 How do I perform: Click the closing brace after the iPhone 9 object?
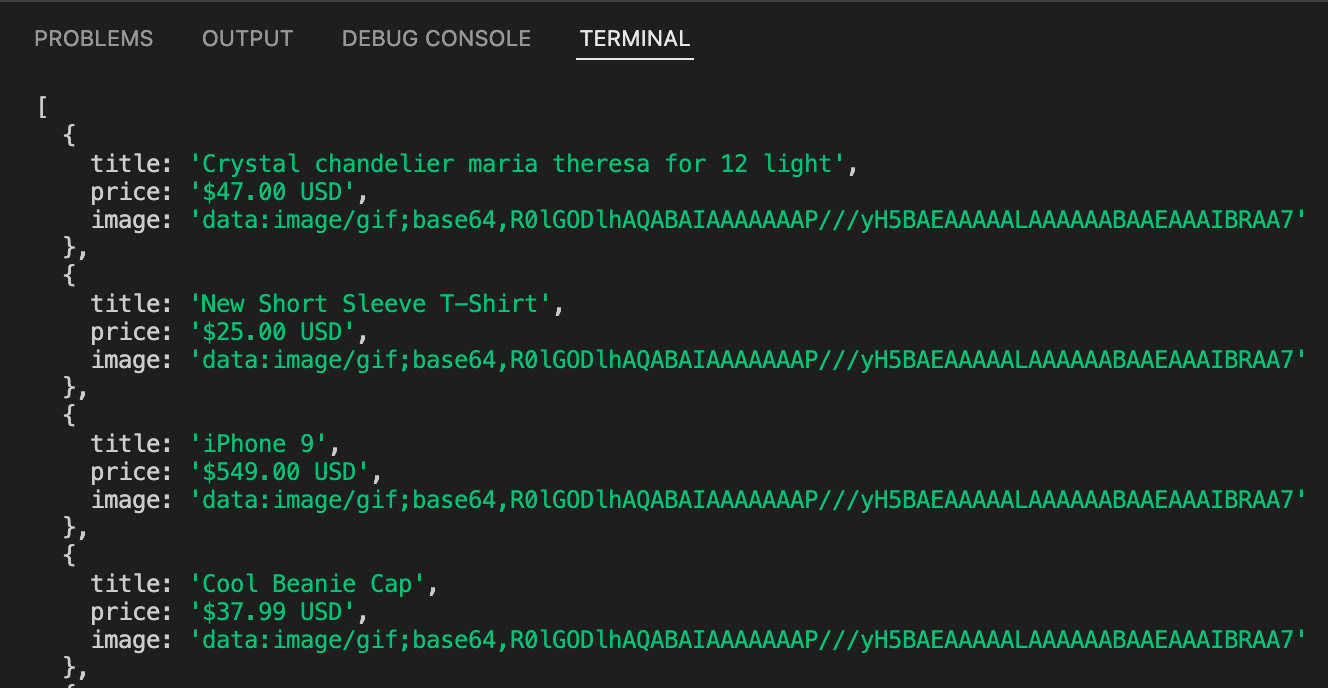[69, 528]
